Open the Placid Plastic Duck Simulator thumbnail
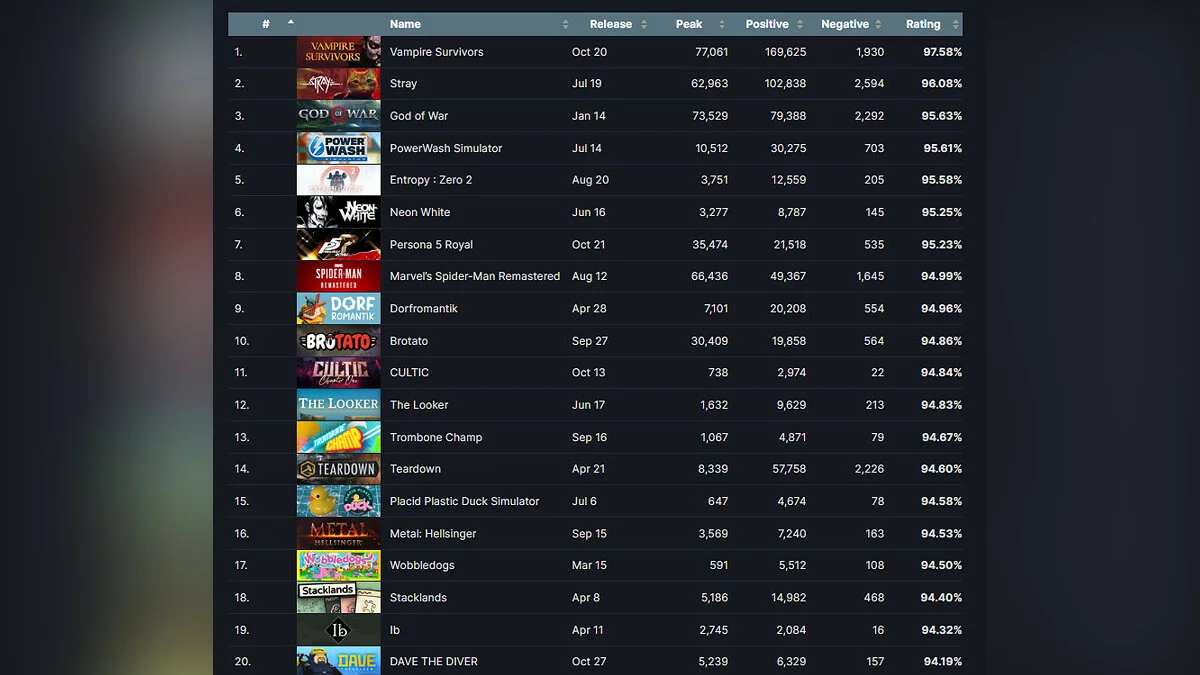Viewport: 1200px width, 675px height. 339,501
